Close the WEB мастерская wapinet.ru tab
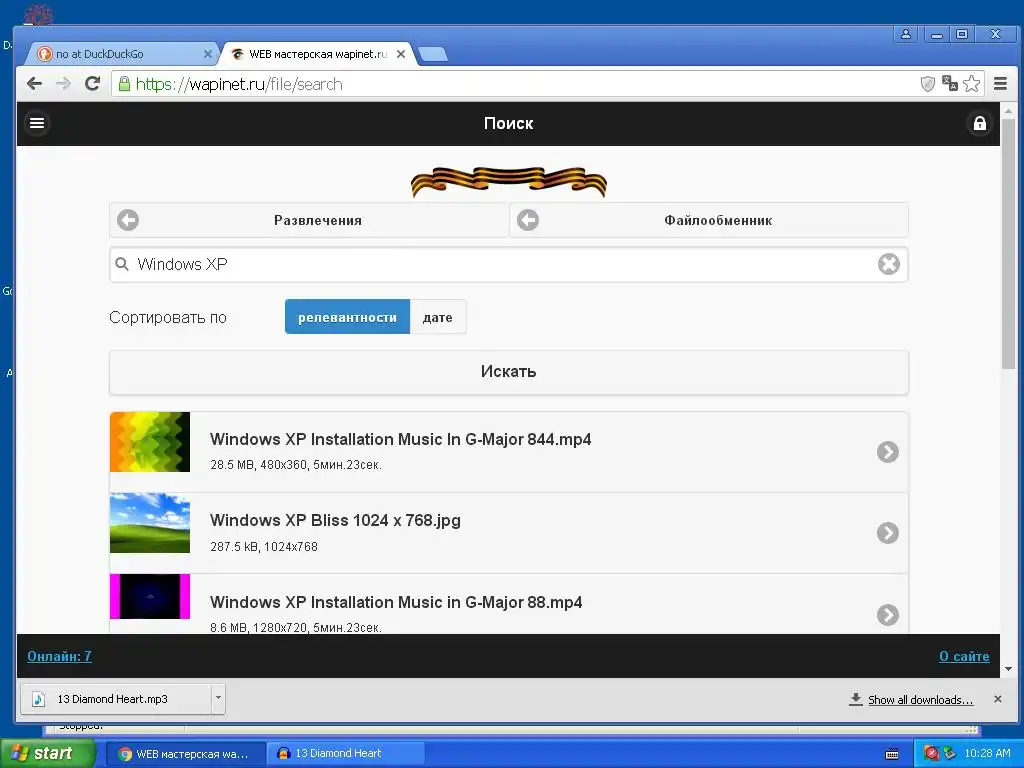This screenshot has width=1024, height=768. tap(401, 54)
